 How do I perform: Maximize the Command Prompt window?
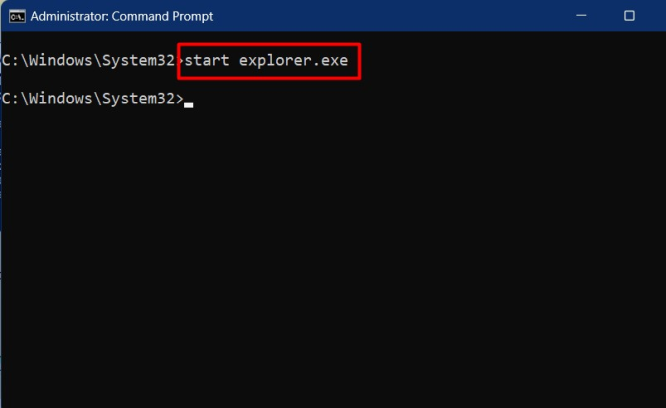point(629,16)
